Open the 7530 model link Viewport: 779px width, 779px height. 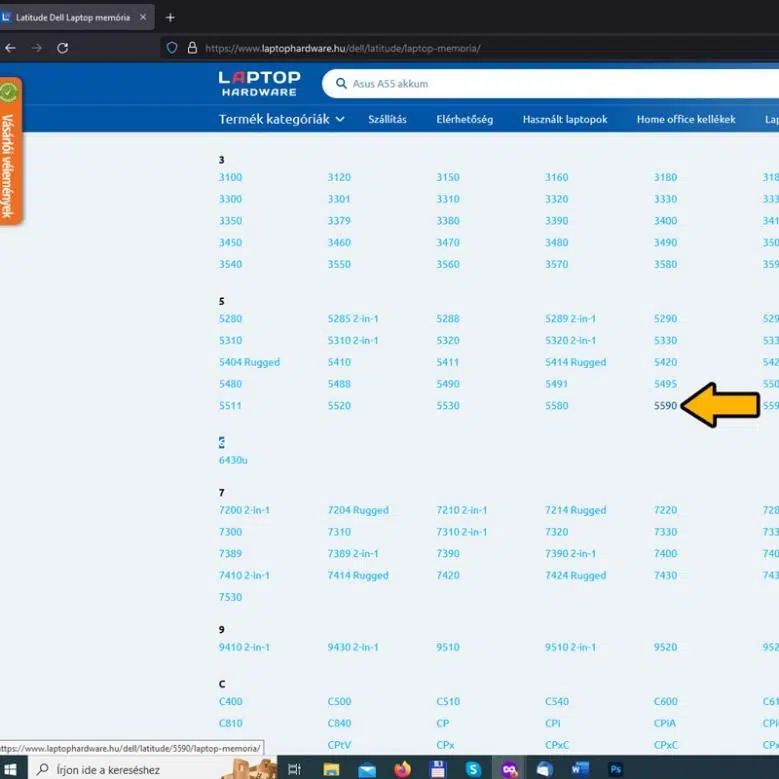230,597
